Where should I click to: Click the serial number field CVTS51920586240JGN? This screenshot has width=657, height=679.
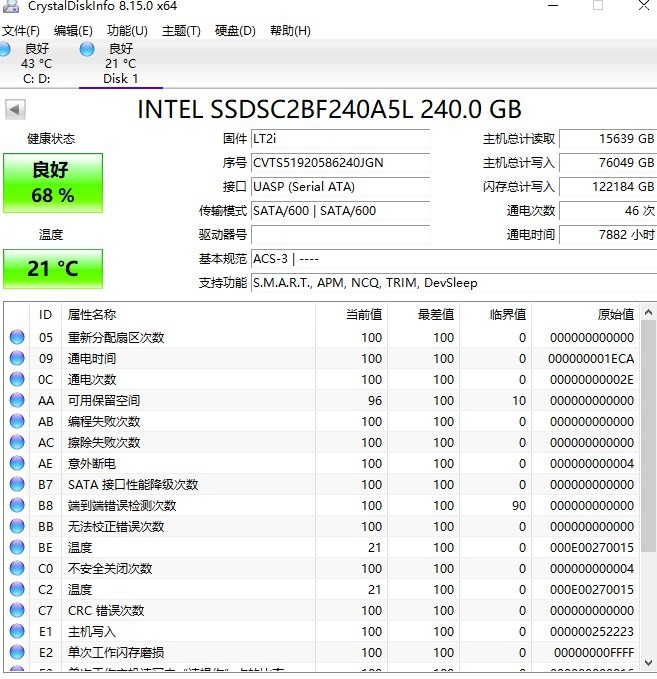[x=340, y=163]
